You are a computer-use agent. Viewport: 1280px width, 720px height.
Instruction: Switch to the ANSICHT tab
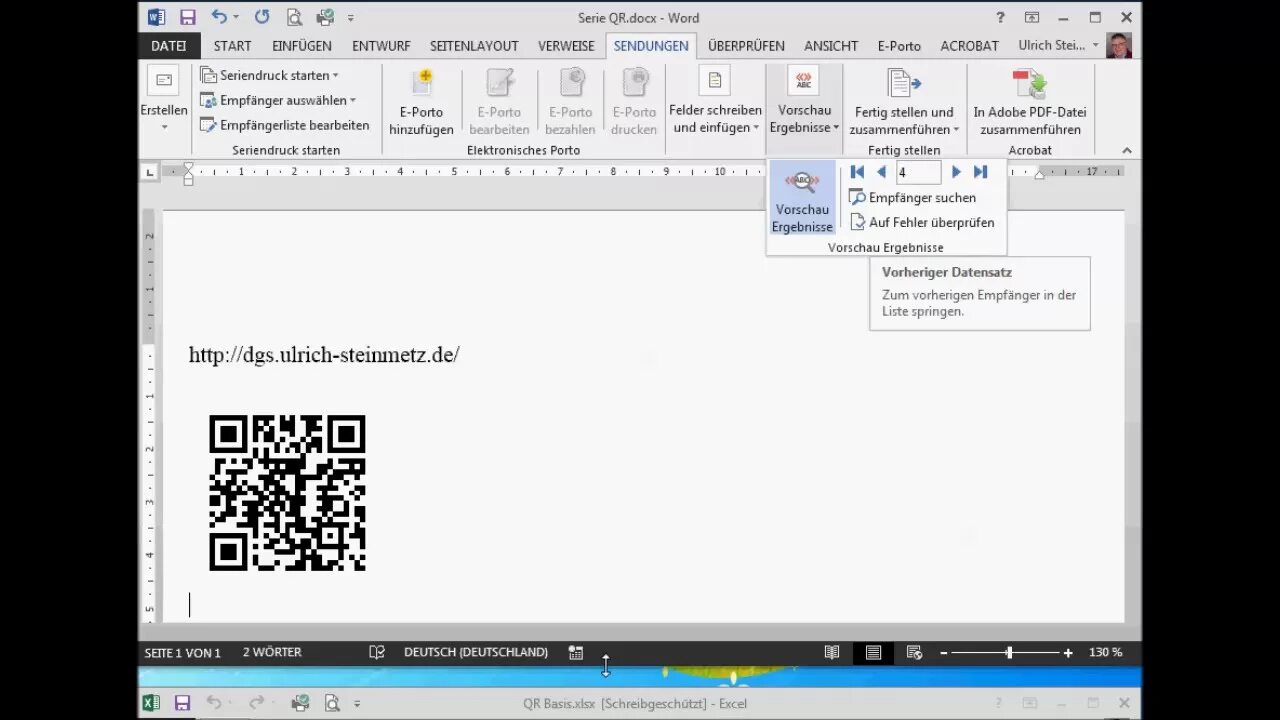pos(831,46)
